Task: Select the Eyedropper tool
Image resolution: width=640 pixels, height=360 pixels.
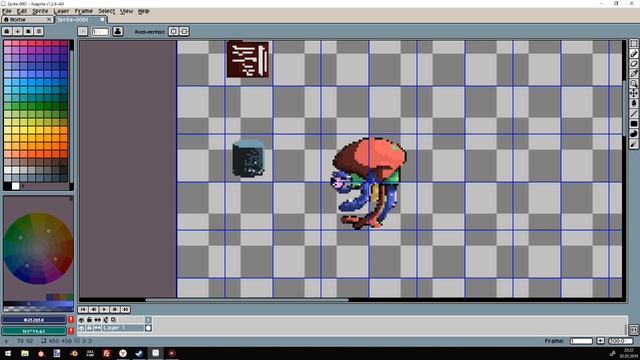Action: point(633,73)
